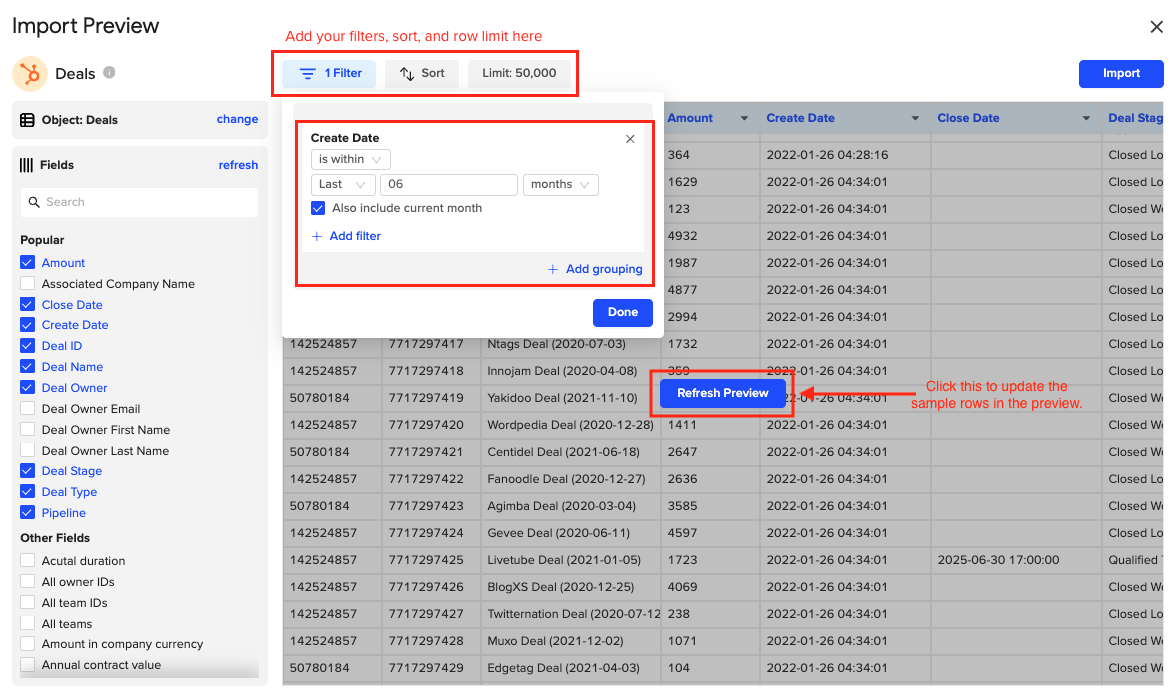This screenshot has height=696, width=1176.
Task: Click the up-down arrows icon on the Sort button
Action: (x=403, y=73)
